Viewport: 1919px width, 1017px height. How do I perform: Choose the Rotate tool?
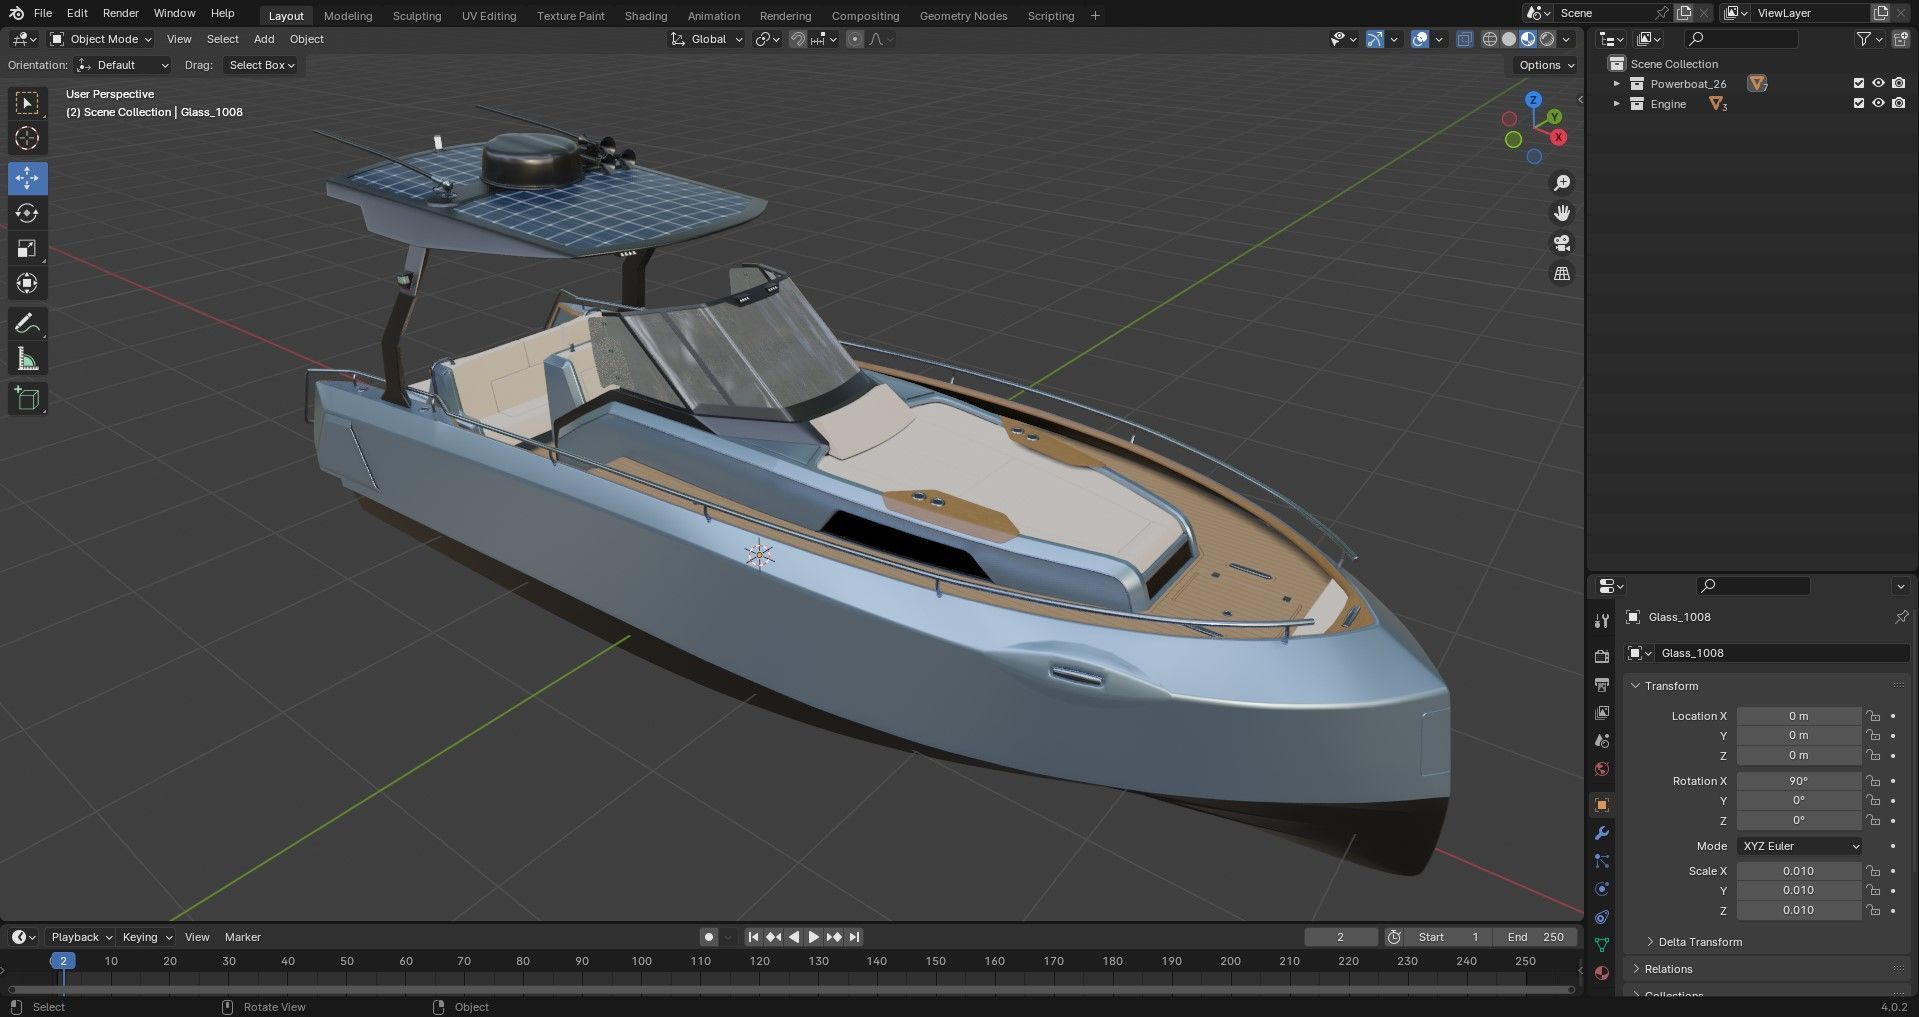pyautogui.click(x=27, y=213)
